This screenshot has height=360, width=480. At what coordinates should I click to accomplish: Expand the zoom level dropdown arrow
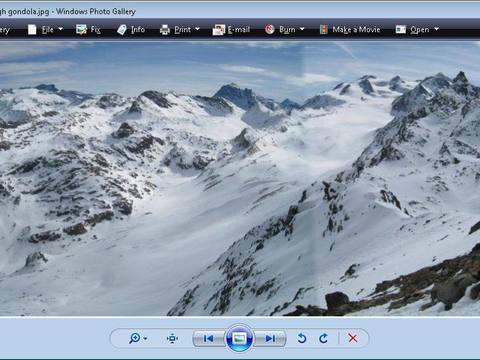[145, 339]
